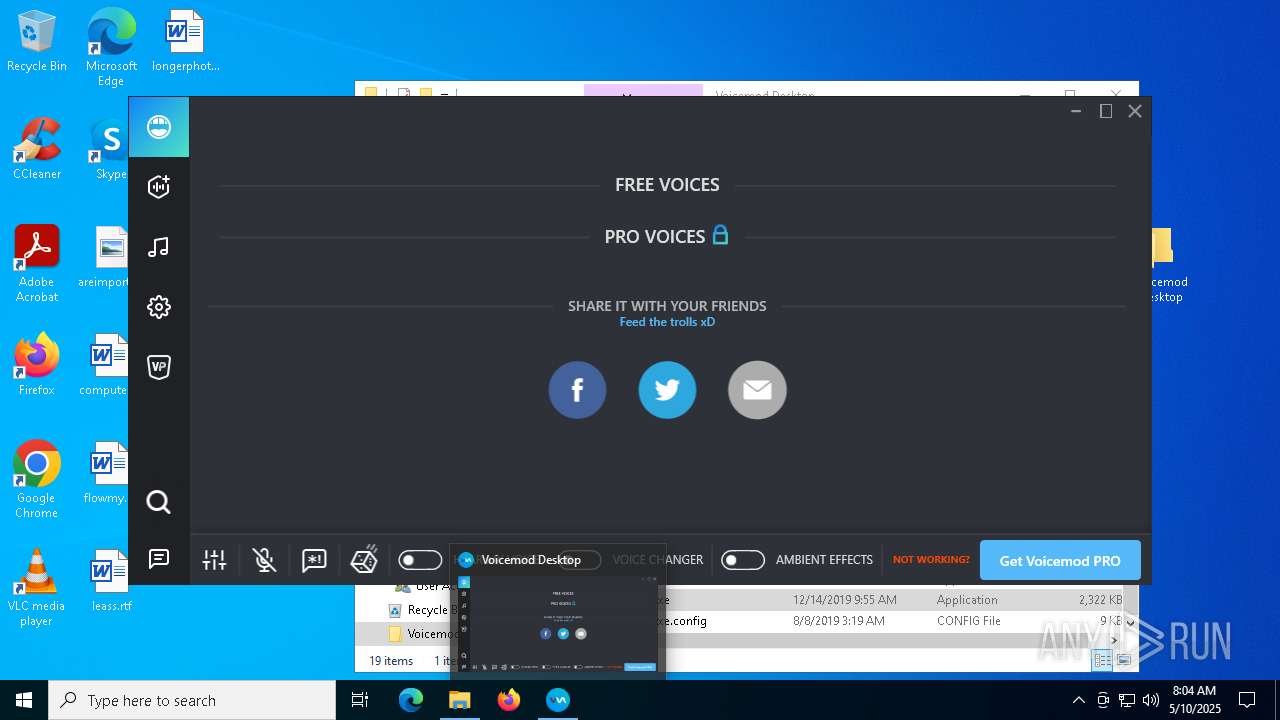Open File Explorer from the taskbar
The image size is (1280, 720).
[460, 700]
